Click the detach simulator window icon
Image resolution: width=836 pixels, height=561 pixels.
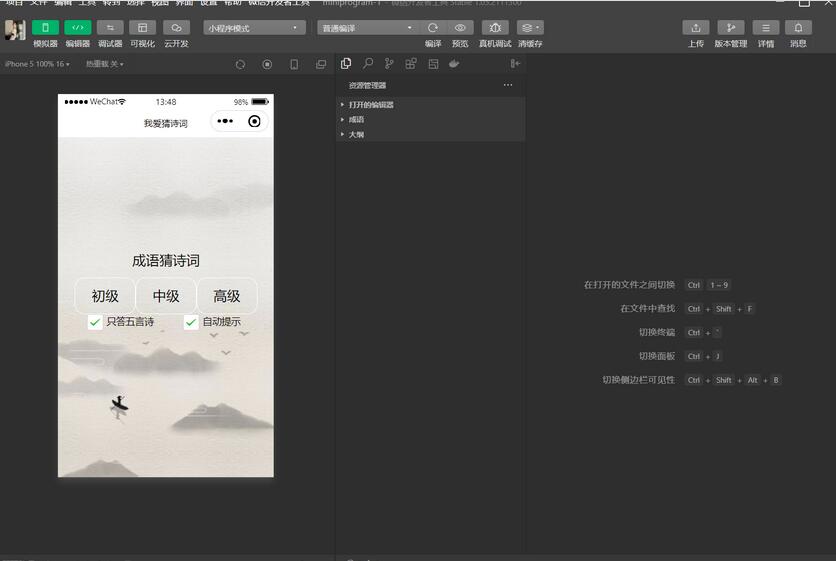pyautogui.click(x=320, y=65)
